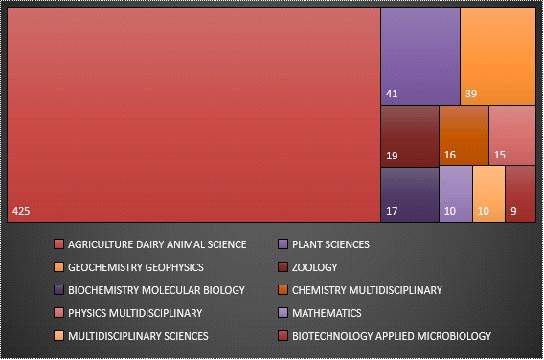This screenshot has width=544, height=360.
Task: Click the Mathematics legend swatch
Action: (283, 312)
